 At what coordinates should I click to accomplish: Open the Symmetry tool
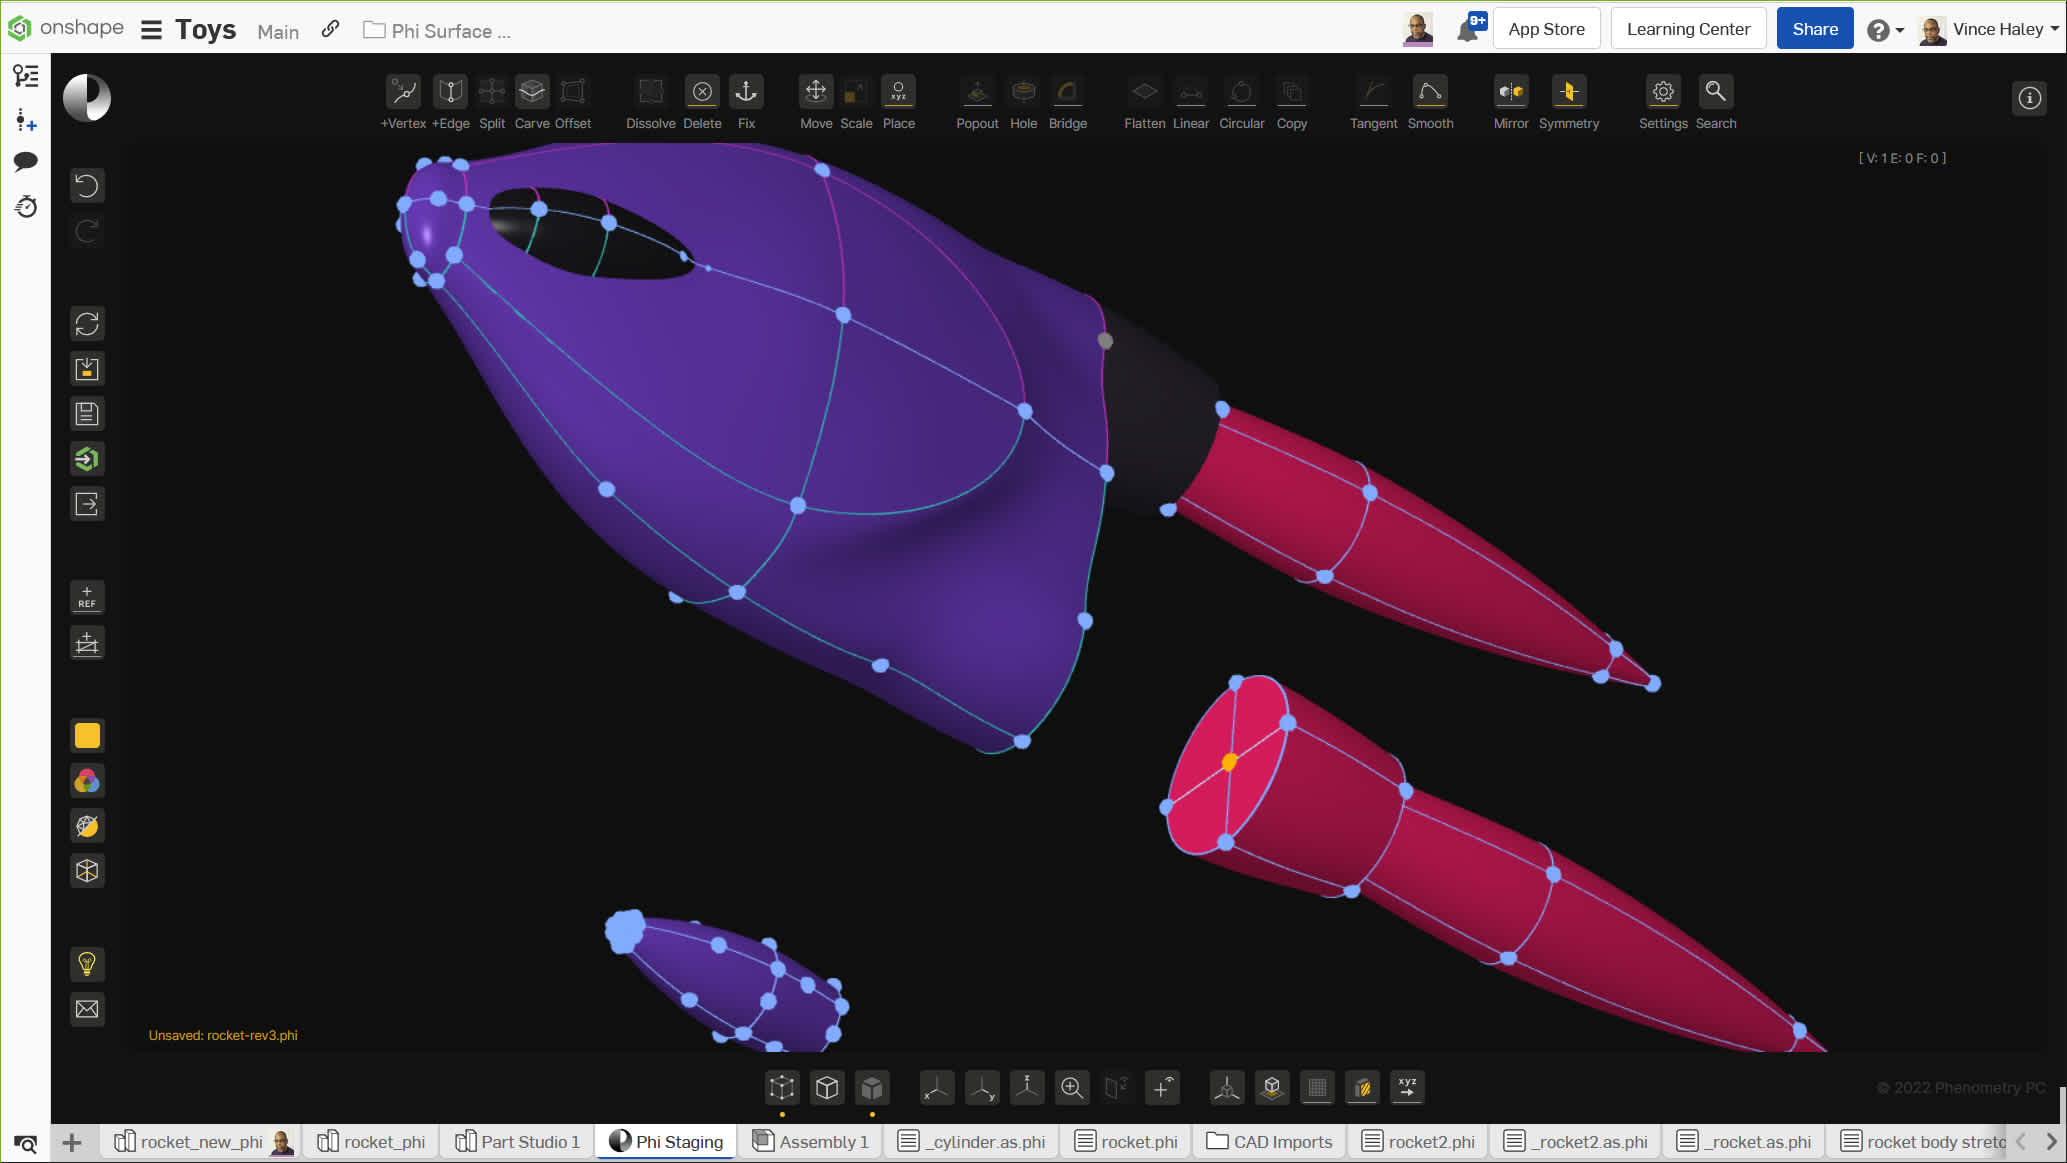point(1568,93)
